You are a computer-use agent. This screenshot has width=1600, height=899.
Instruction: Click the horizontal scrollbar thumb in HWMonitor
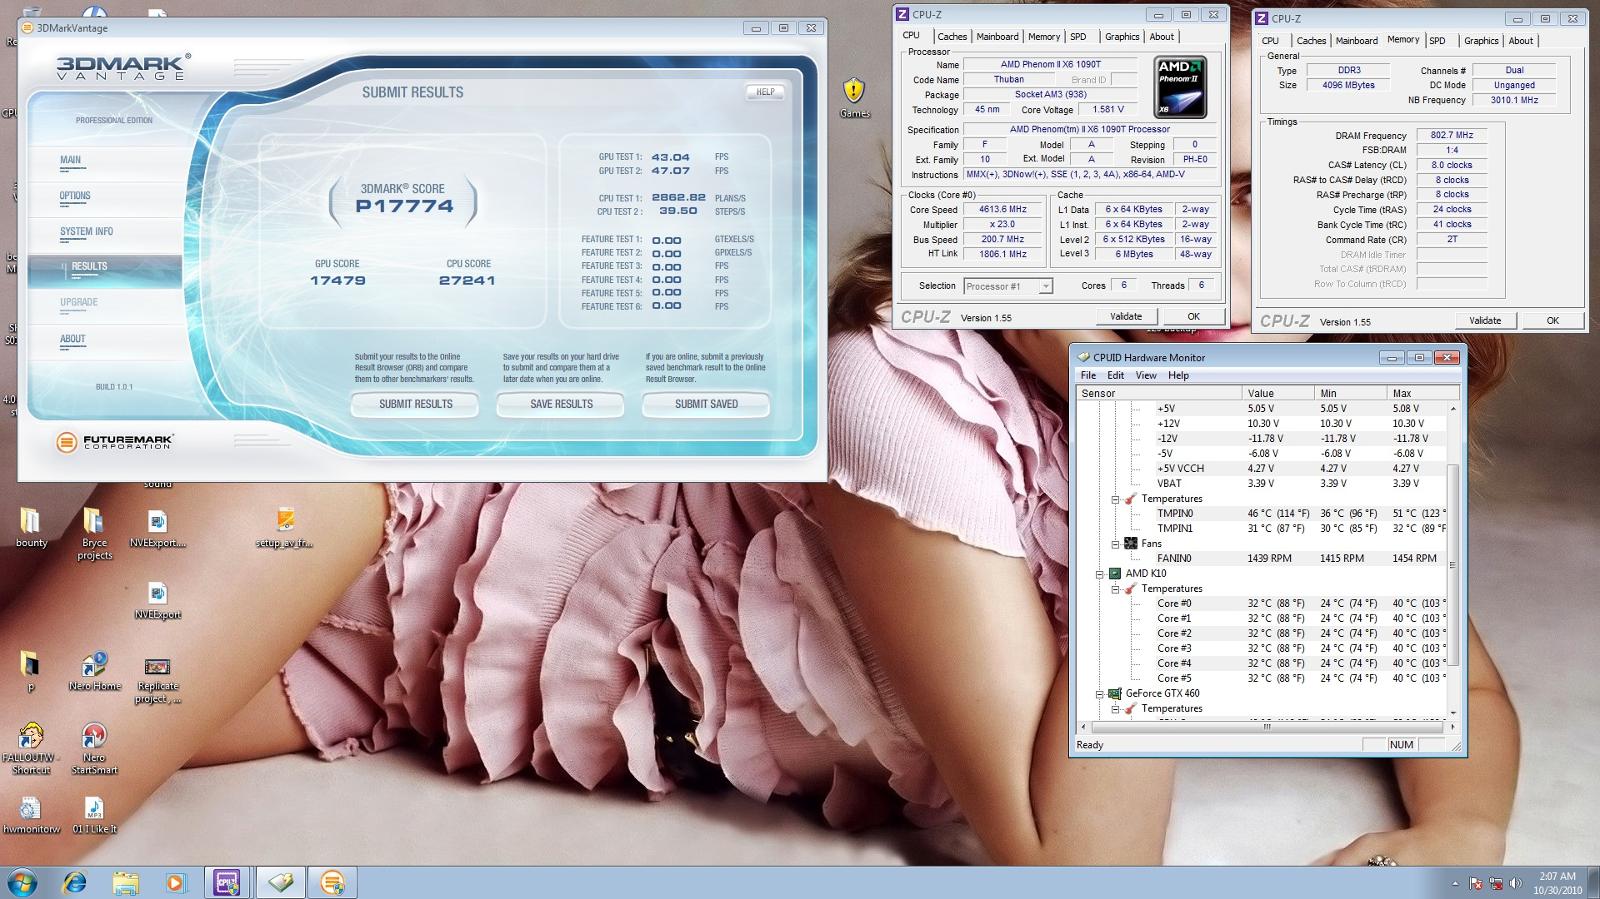click(x=1267, y=727)
